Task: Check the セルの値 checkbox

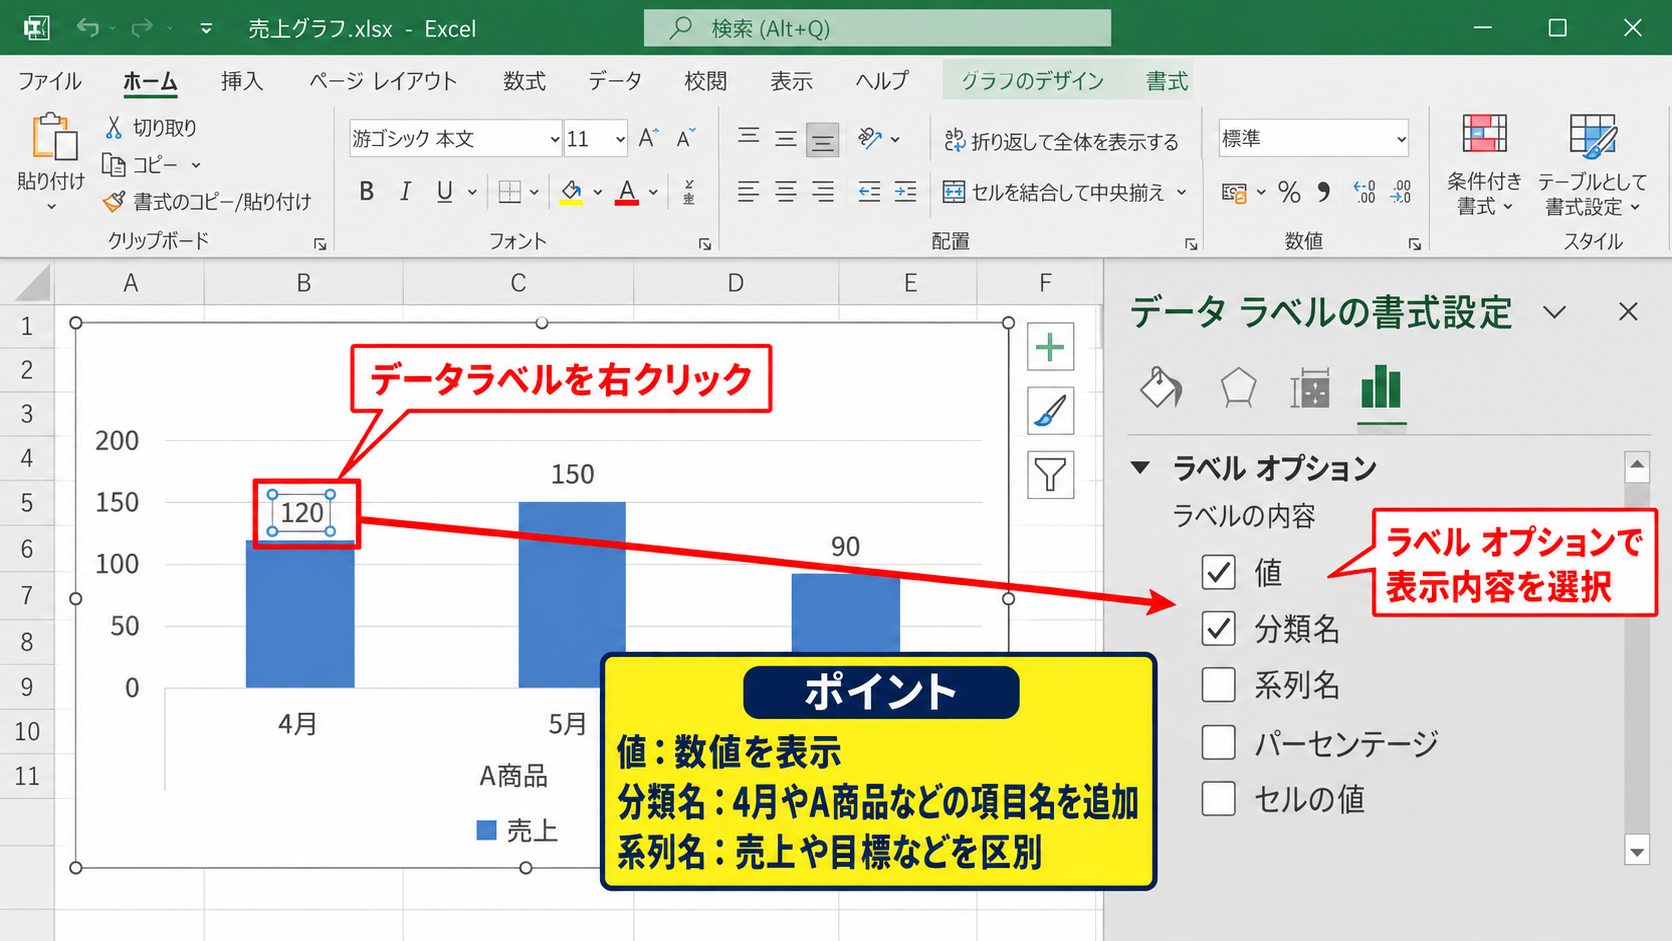Action: point(1218,799)
